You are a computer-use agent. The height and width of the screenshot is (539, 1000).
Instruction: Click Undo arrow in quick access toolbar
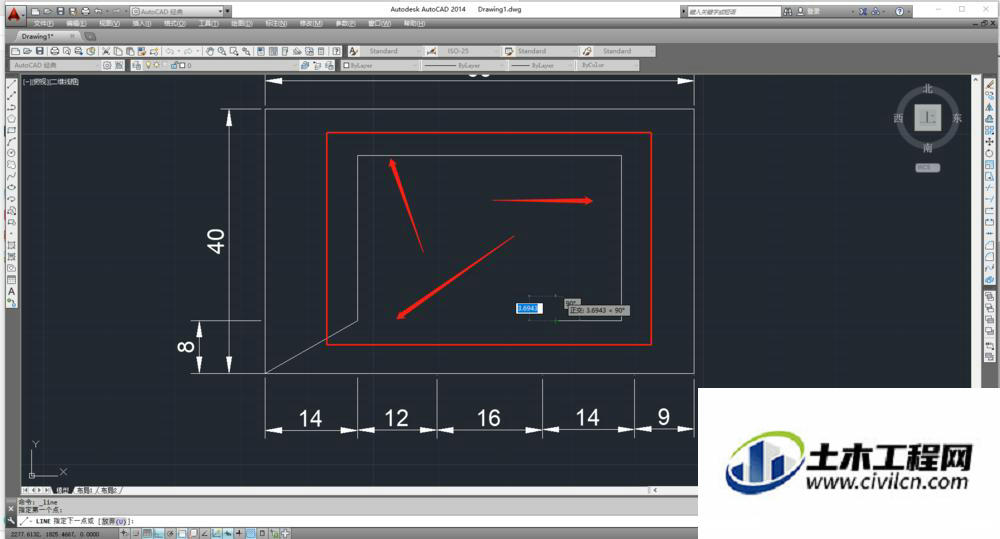point(98,11)
